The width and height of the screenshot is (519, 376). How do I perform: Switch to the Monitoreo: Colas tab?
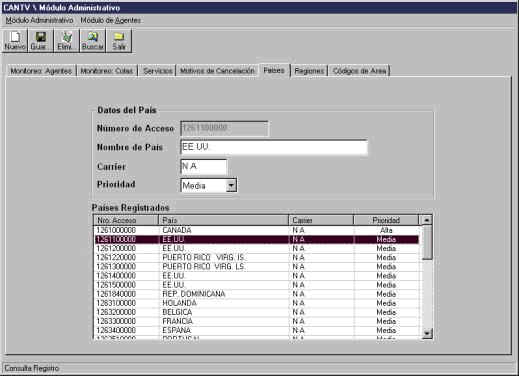[107, 71]
